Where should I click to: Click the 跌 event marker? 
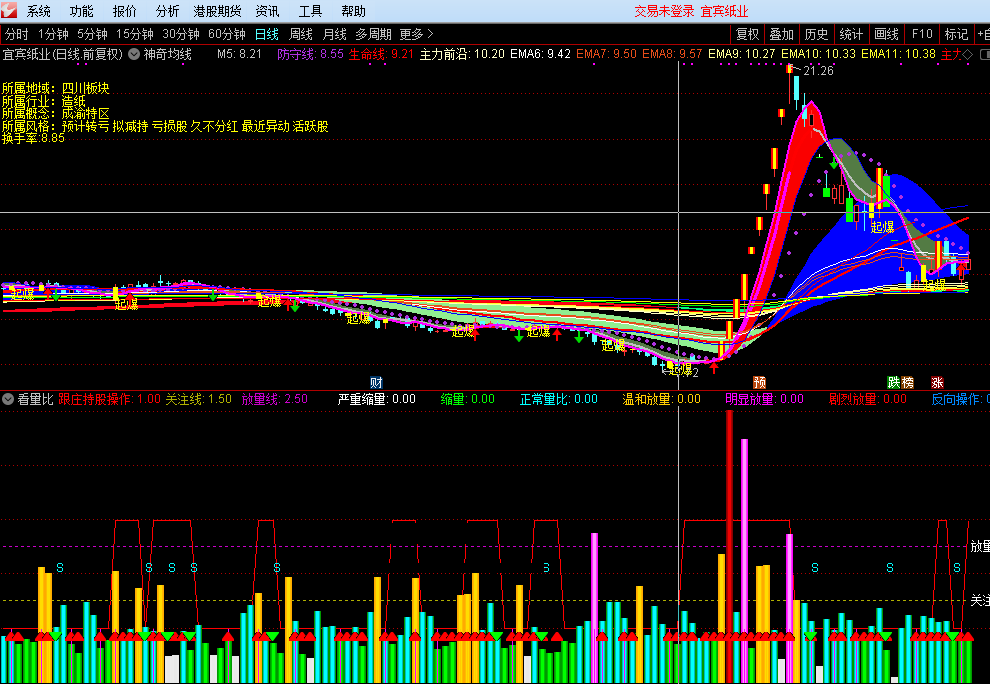[894, 382]
